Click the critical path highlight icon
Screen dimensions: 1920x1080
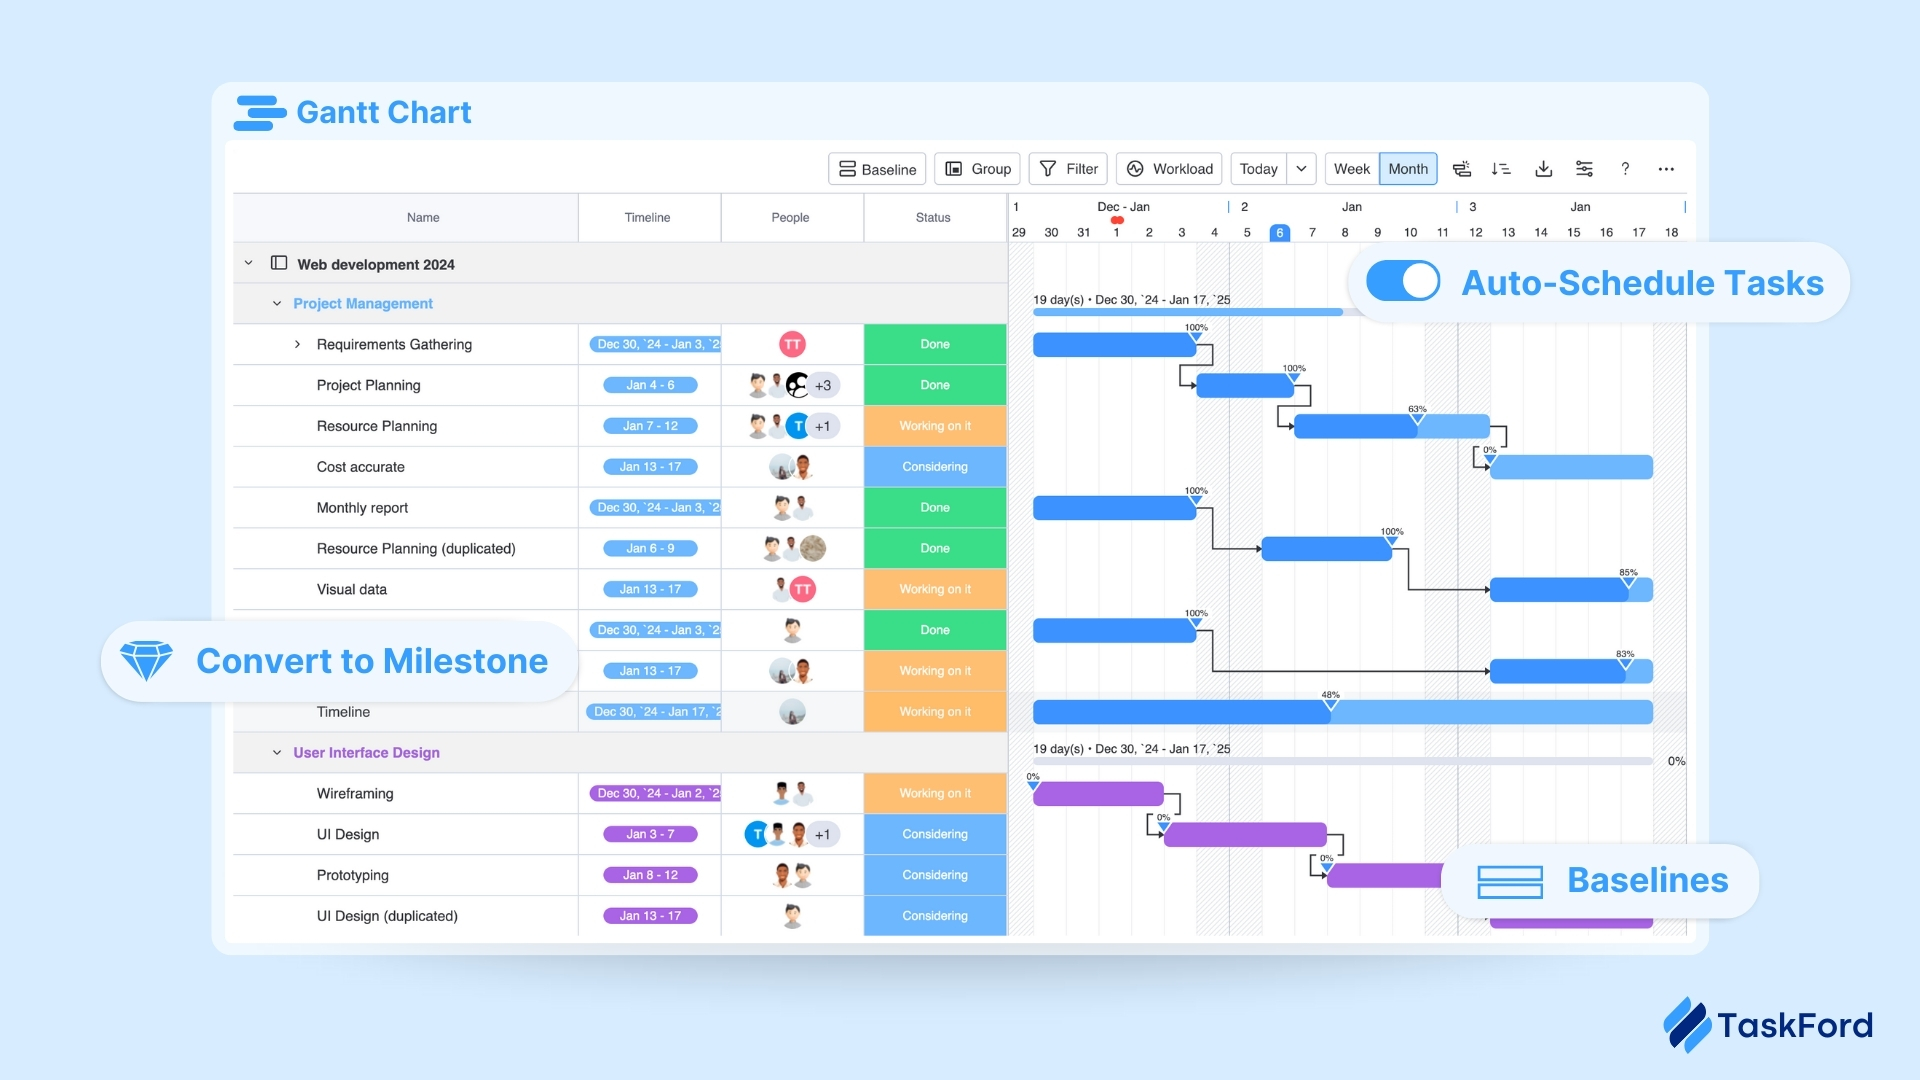tap(1461, 169)
